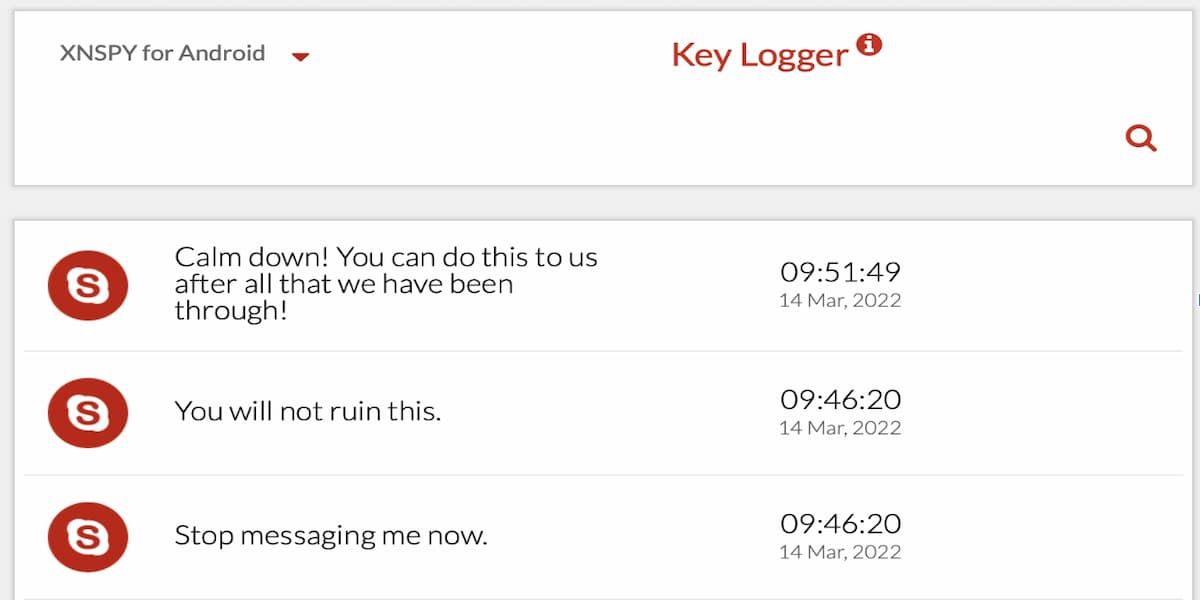Select the "You will not ruin this." log entry
The height and width of the screenshot is (600, 1200).
[307, 411]
